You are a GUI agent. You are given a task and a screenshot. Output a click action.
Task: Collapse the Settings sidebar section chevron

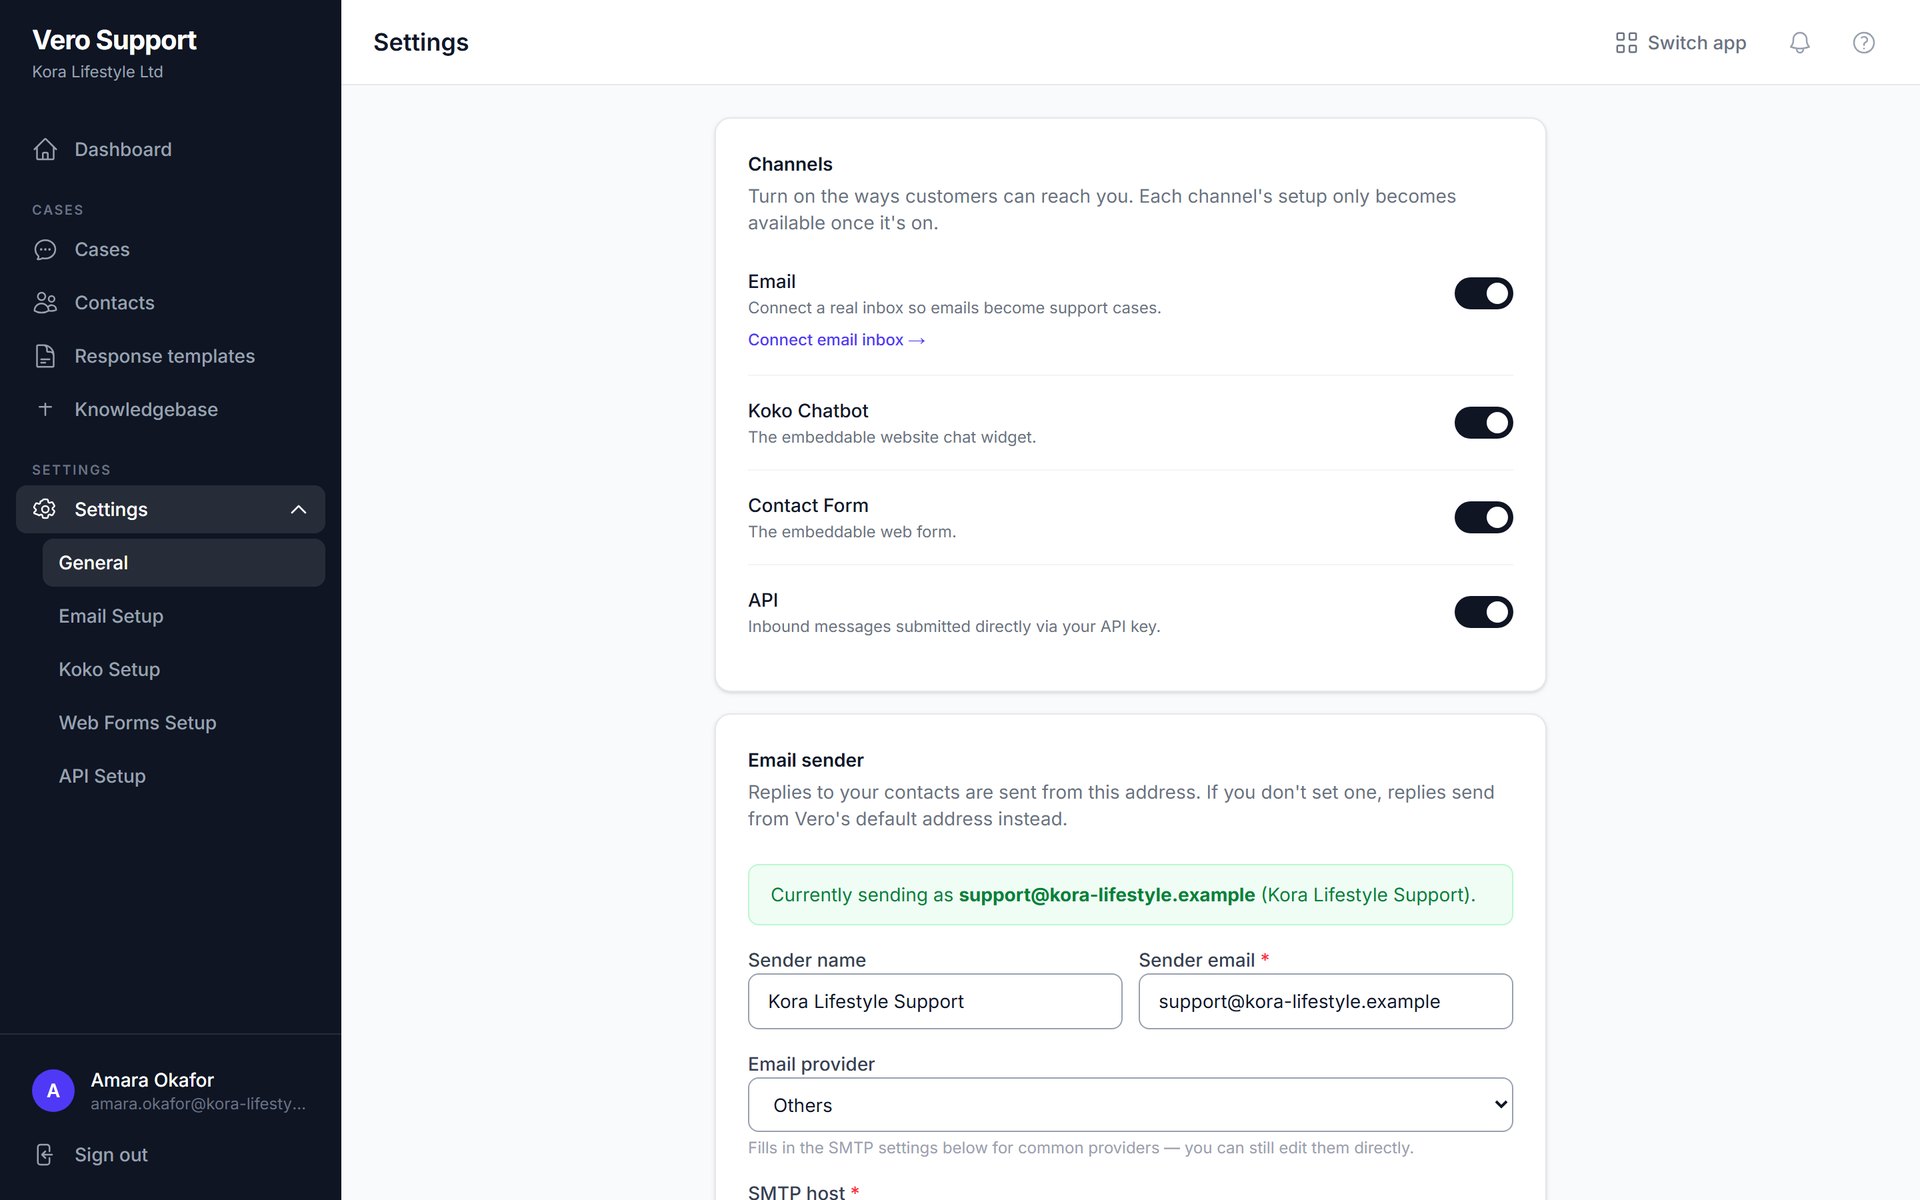tap(298, 509)
